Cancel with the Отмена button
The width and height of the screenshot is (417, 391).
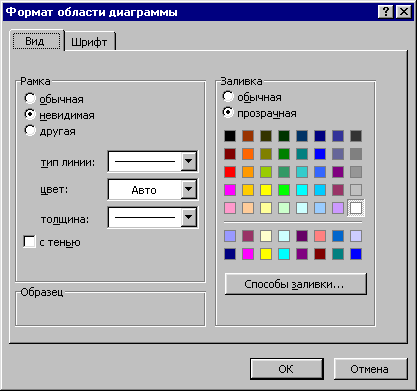[x=370, y=369]
